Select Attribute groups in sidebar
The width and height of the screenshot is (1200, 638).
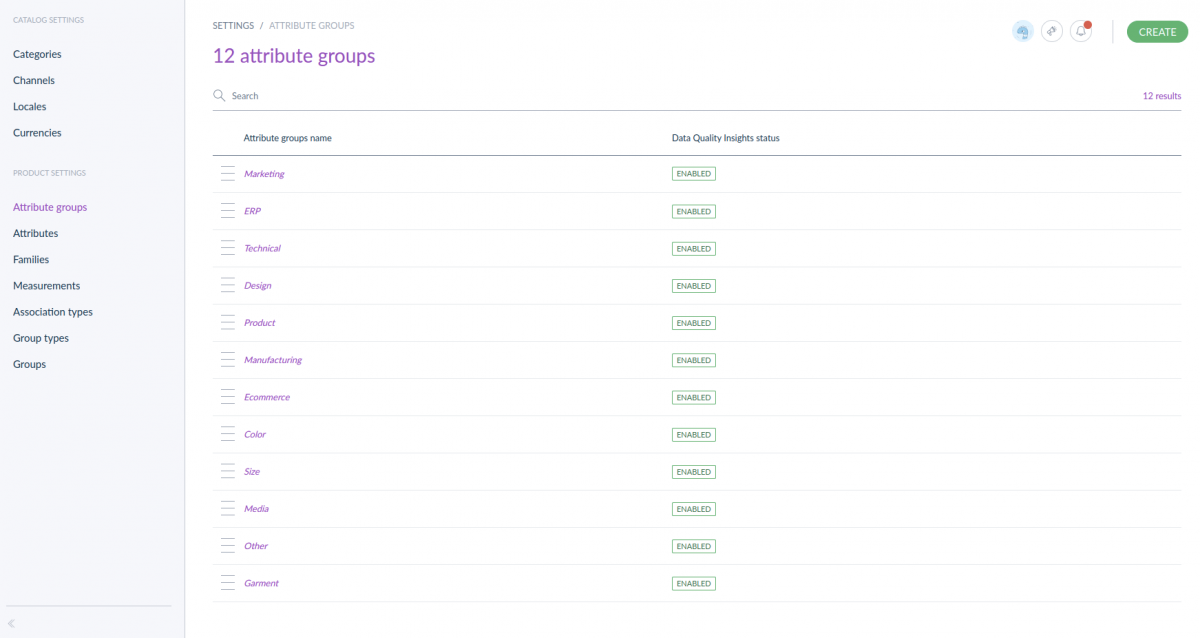click(x=50, y=207)
